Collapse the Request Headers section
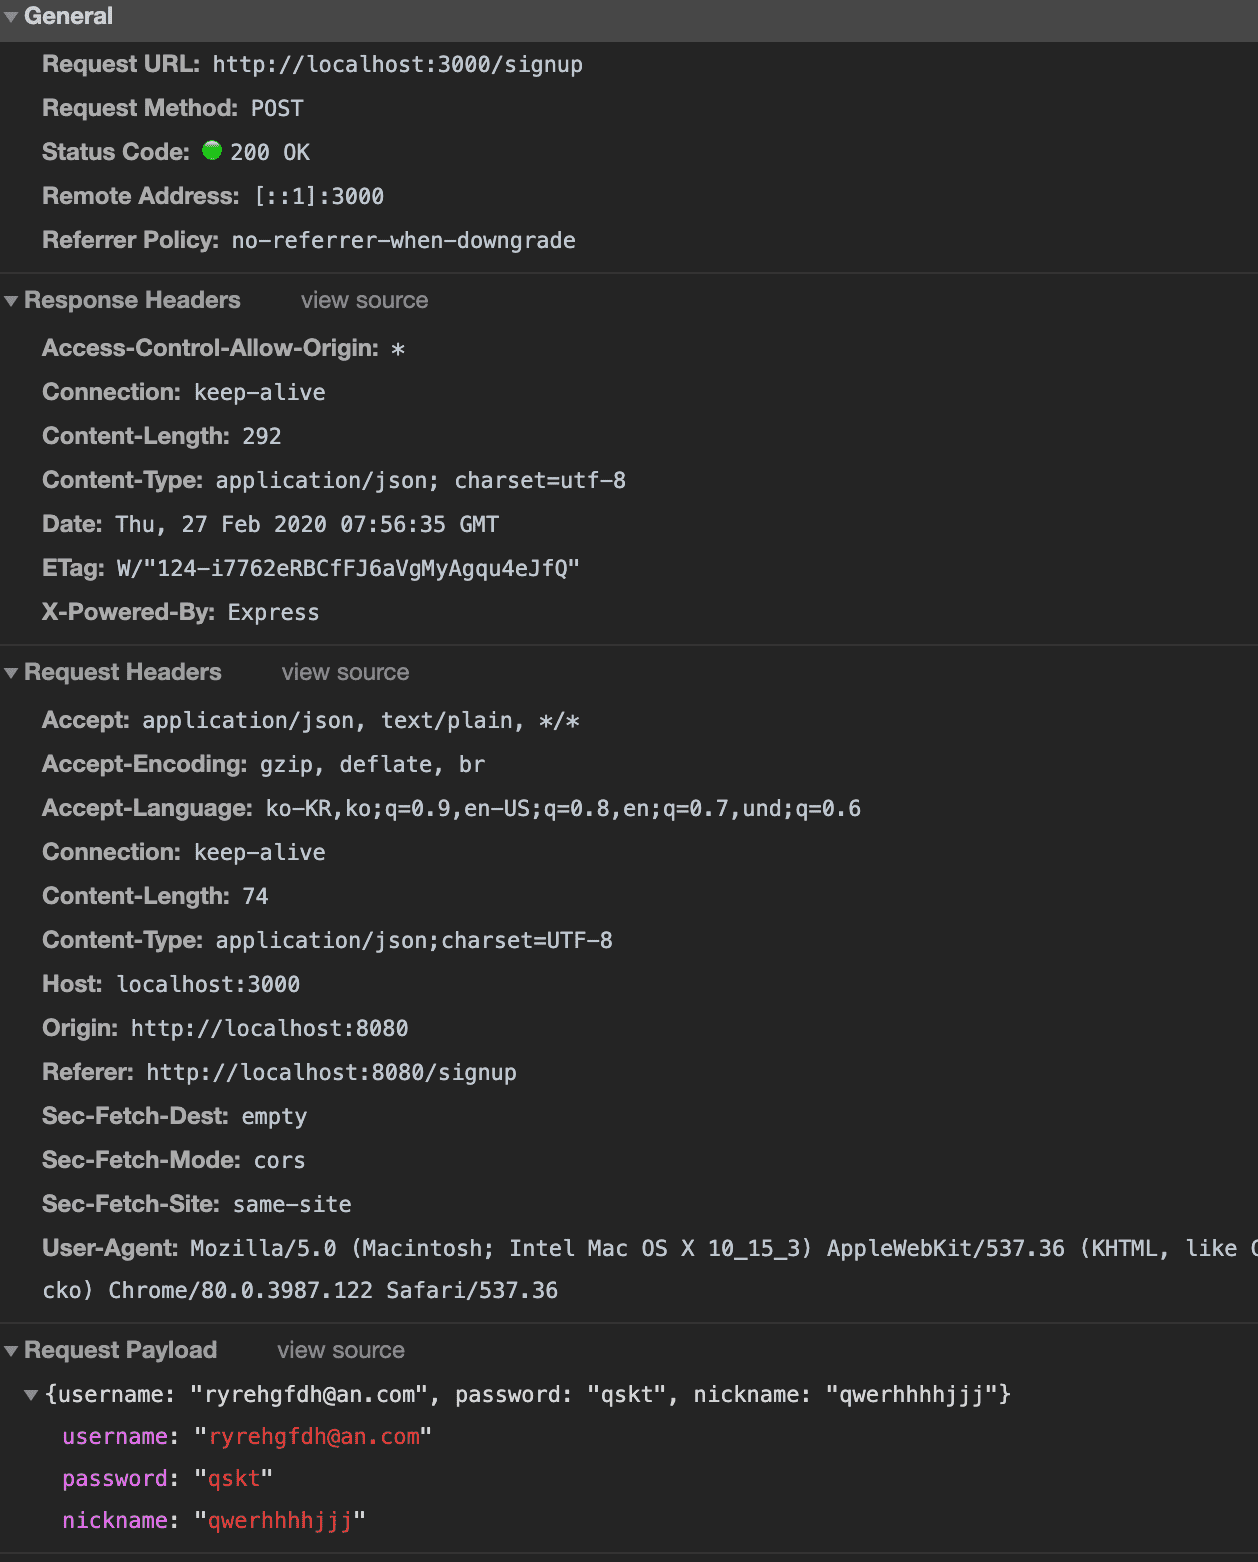Screen dimensions: 1258x1562 pos(11,673)
